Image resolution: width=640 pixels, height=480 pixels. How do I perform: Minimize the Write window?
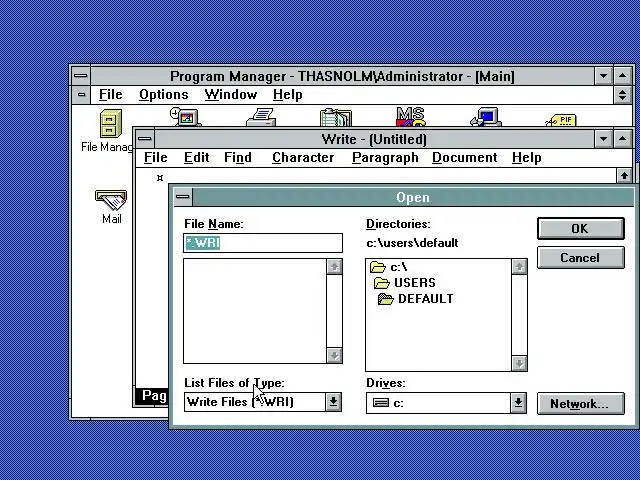(603, 139)
